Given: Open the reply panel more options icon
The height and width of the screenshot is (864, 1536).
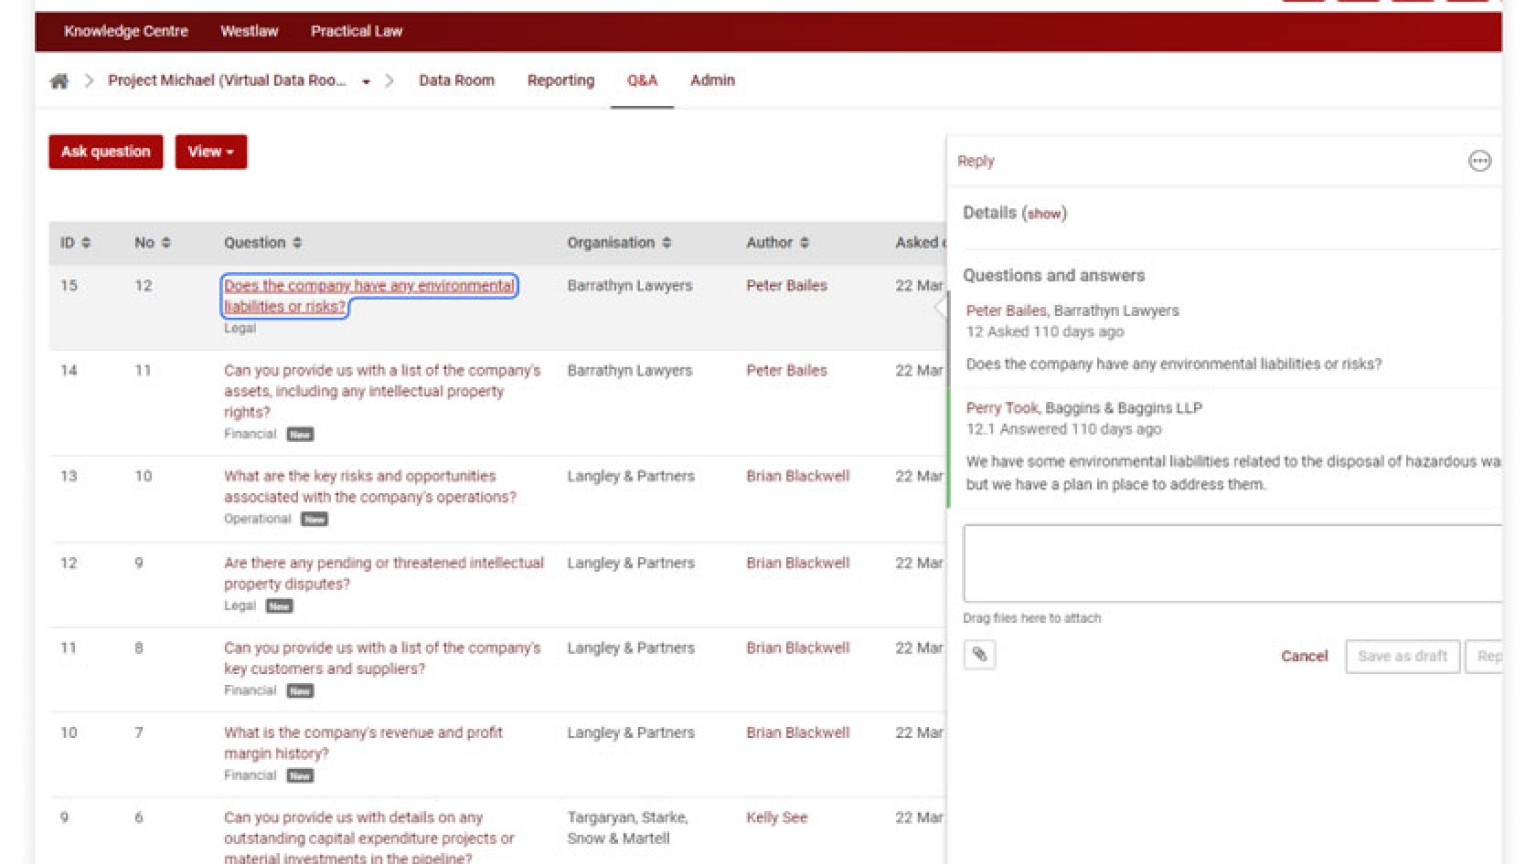Looking at the screenshot, I should (1479, 161).
